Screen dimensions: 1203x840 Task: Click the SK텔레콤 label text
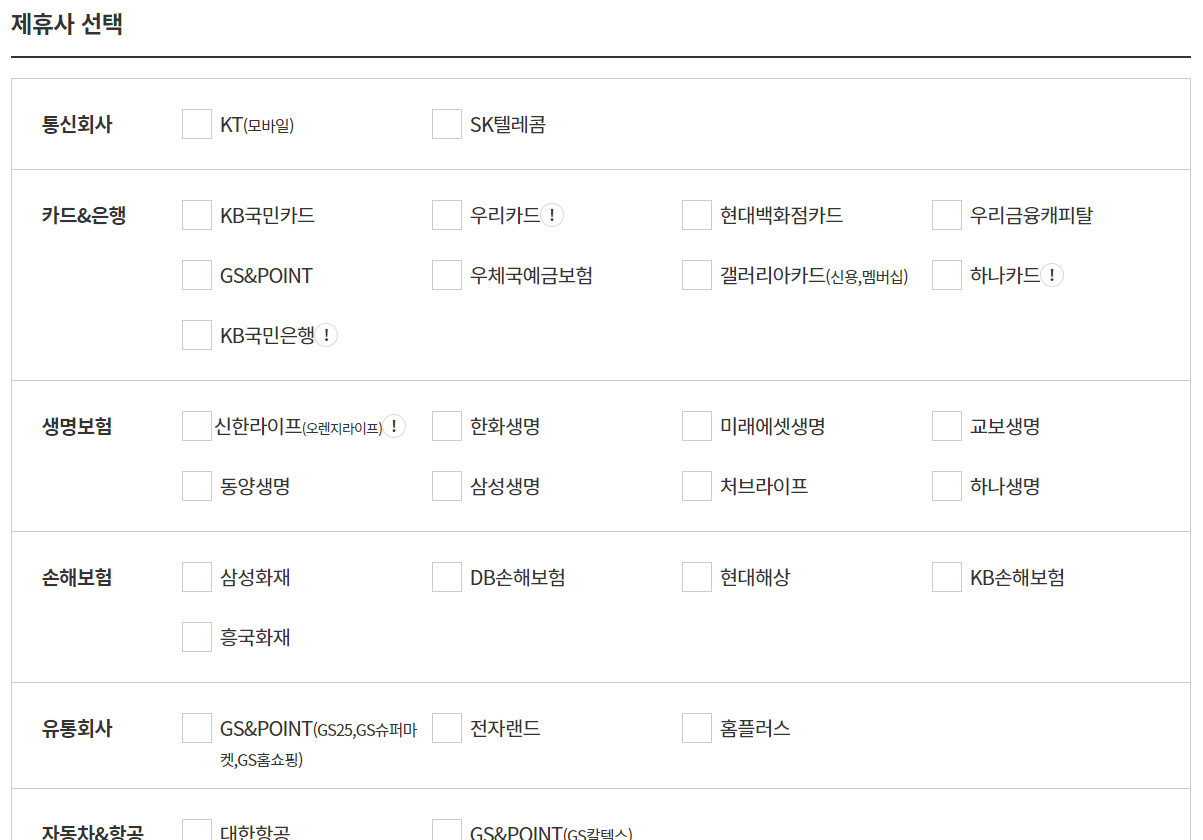tap(508, 125)
